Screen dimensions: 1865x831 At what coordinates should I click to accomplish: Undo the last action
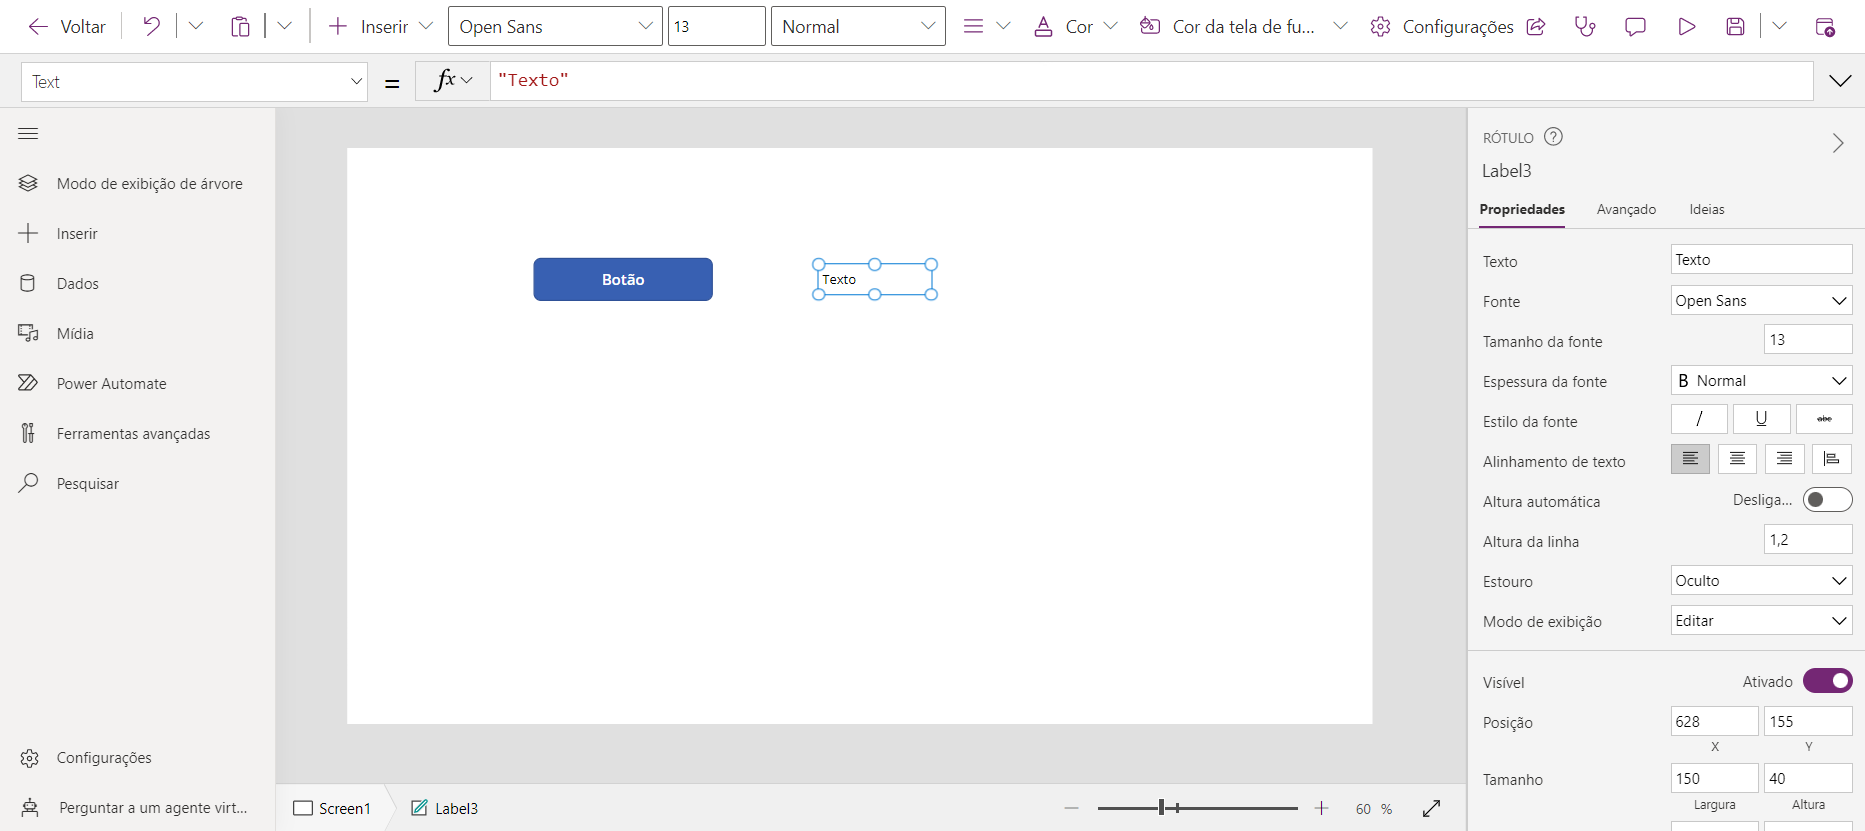click(x=151, y=27)
